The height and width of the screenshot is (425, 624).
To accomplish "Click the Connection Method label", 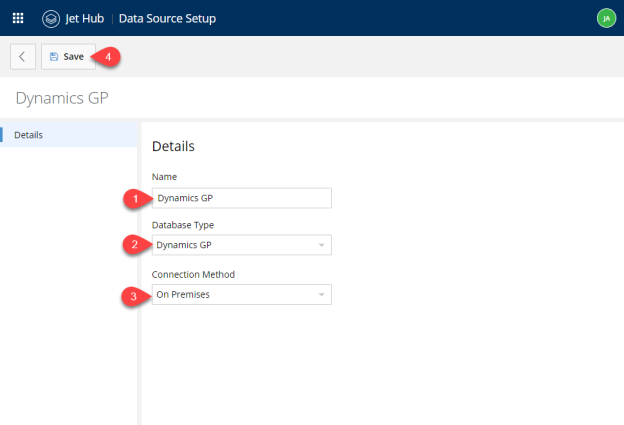I will [193, 275].
